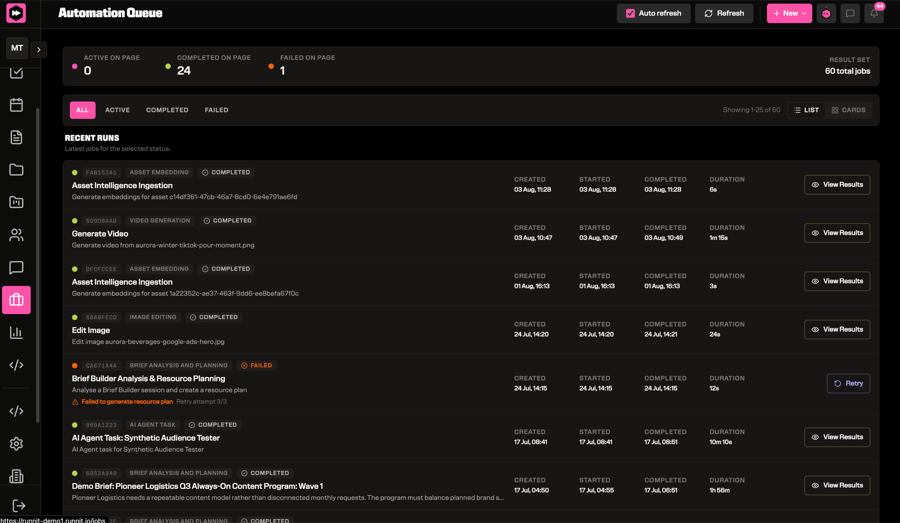The image size is (900, 523).
Task: Open the calendar sidebar icon
Action: pos(16,104)
